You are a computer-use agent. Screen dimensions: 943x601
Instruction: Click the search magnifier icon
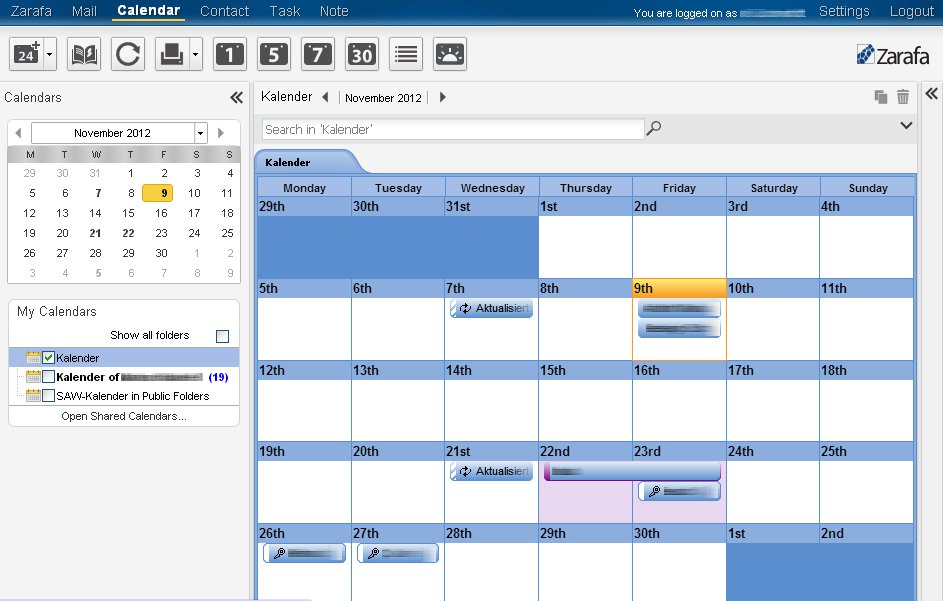[x=654, y=128]
